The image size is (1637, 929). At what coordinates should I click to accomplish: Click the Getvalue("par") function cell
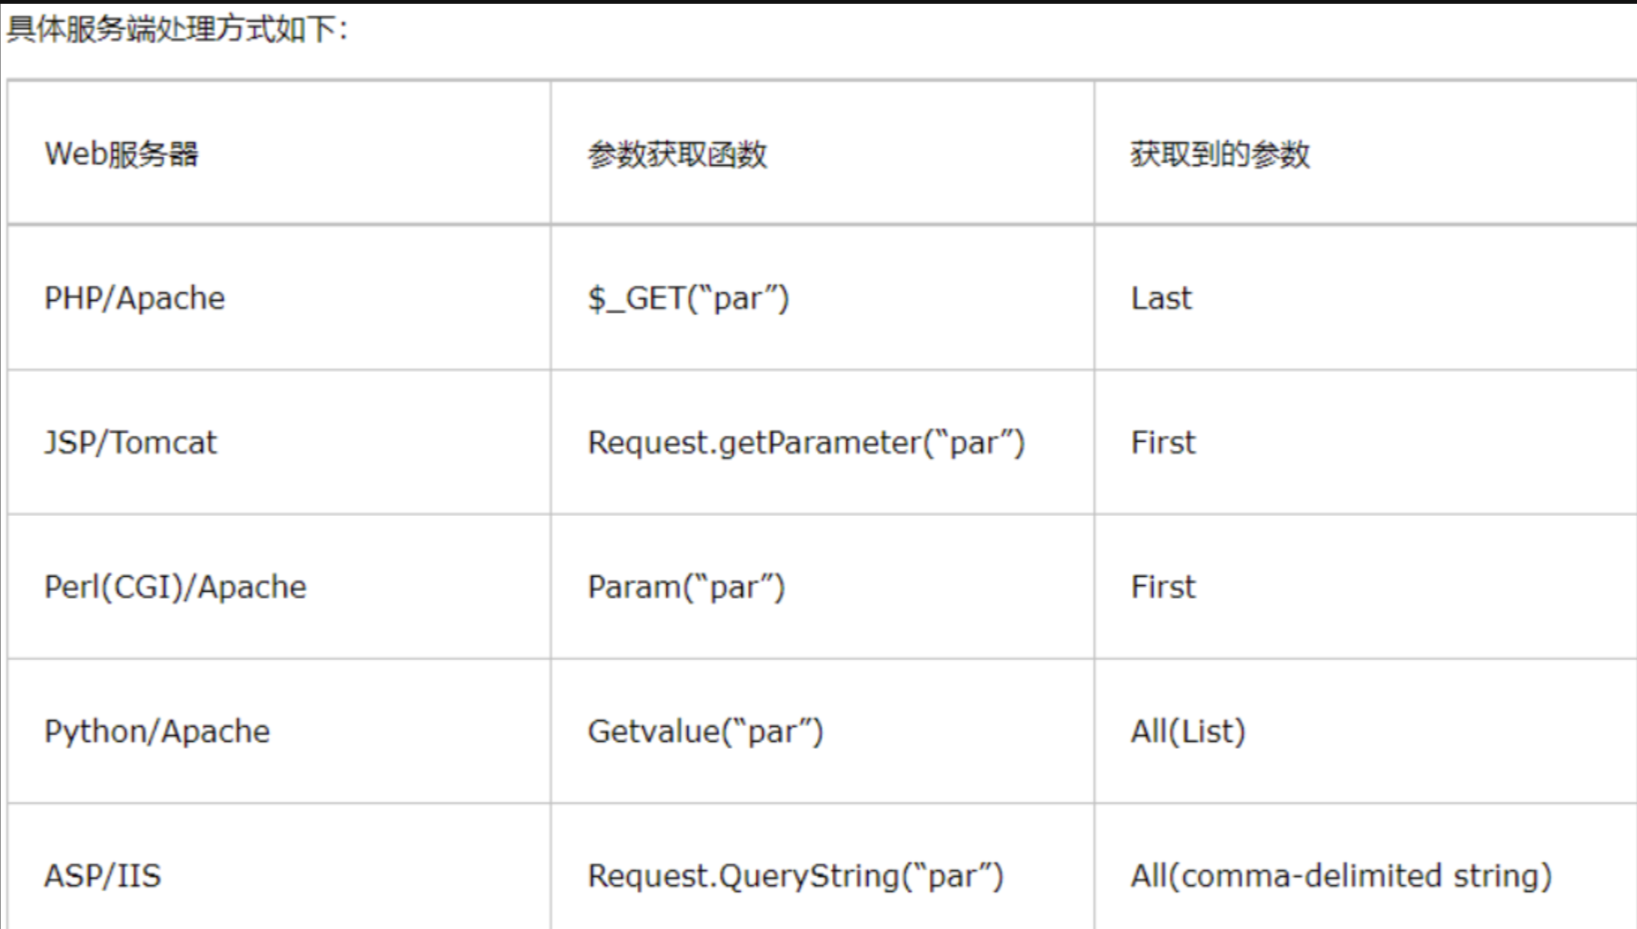[705, 731]
